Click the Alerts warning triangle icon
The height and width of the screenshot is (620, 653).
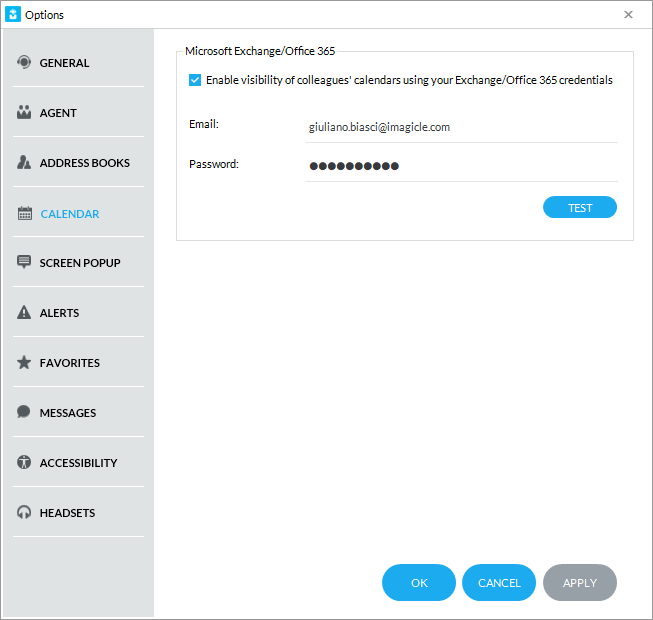24,312
